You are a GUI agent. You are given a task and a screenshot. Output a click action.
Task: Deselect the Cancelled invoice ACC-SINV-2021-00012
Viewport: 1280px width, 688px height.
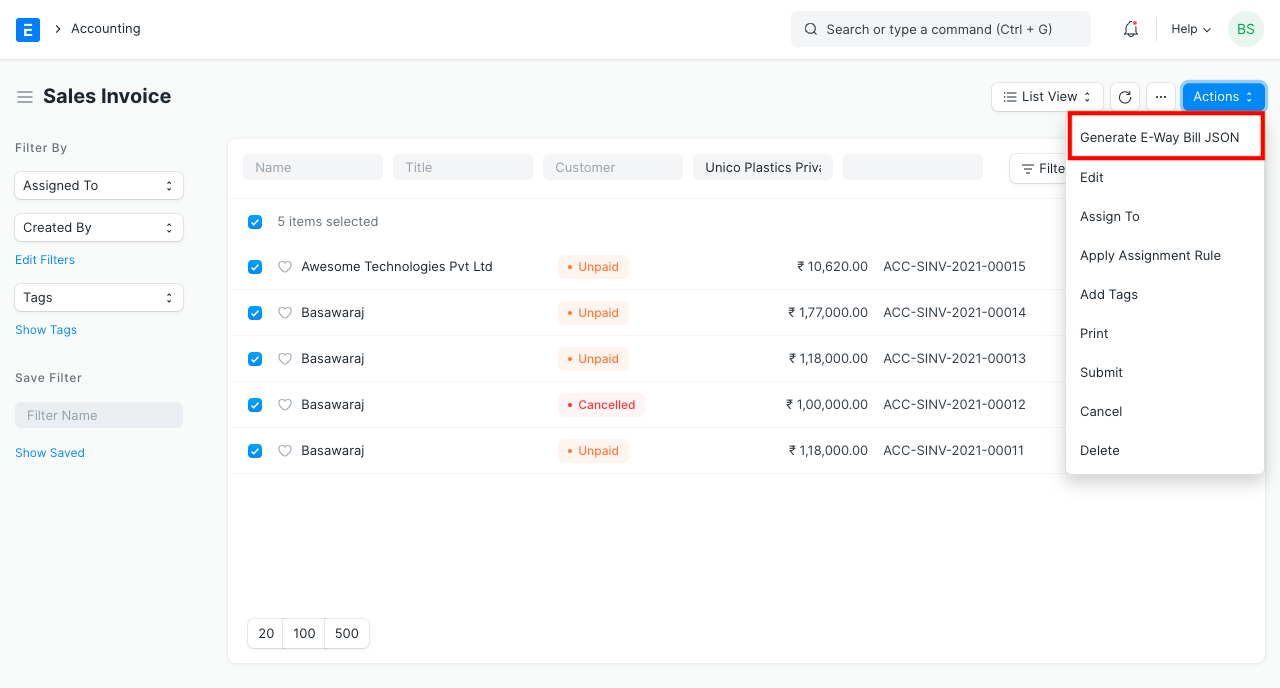(255, 405)
